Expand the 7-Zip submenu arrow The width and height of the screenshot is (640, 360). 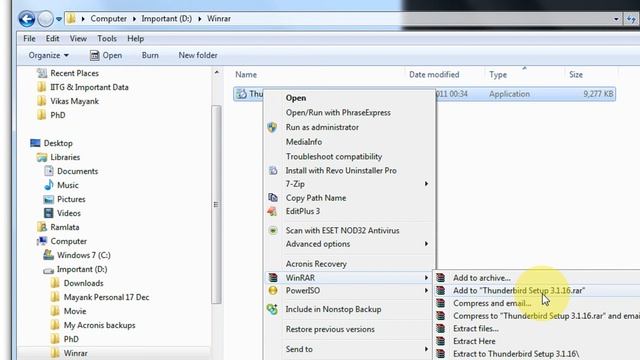(x=426, y=184)
